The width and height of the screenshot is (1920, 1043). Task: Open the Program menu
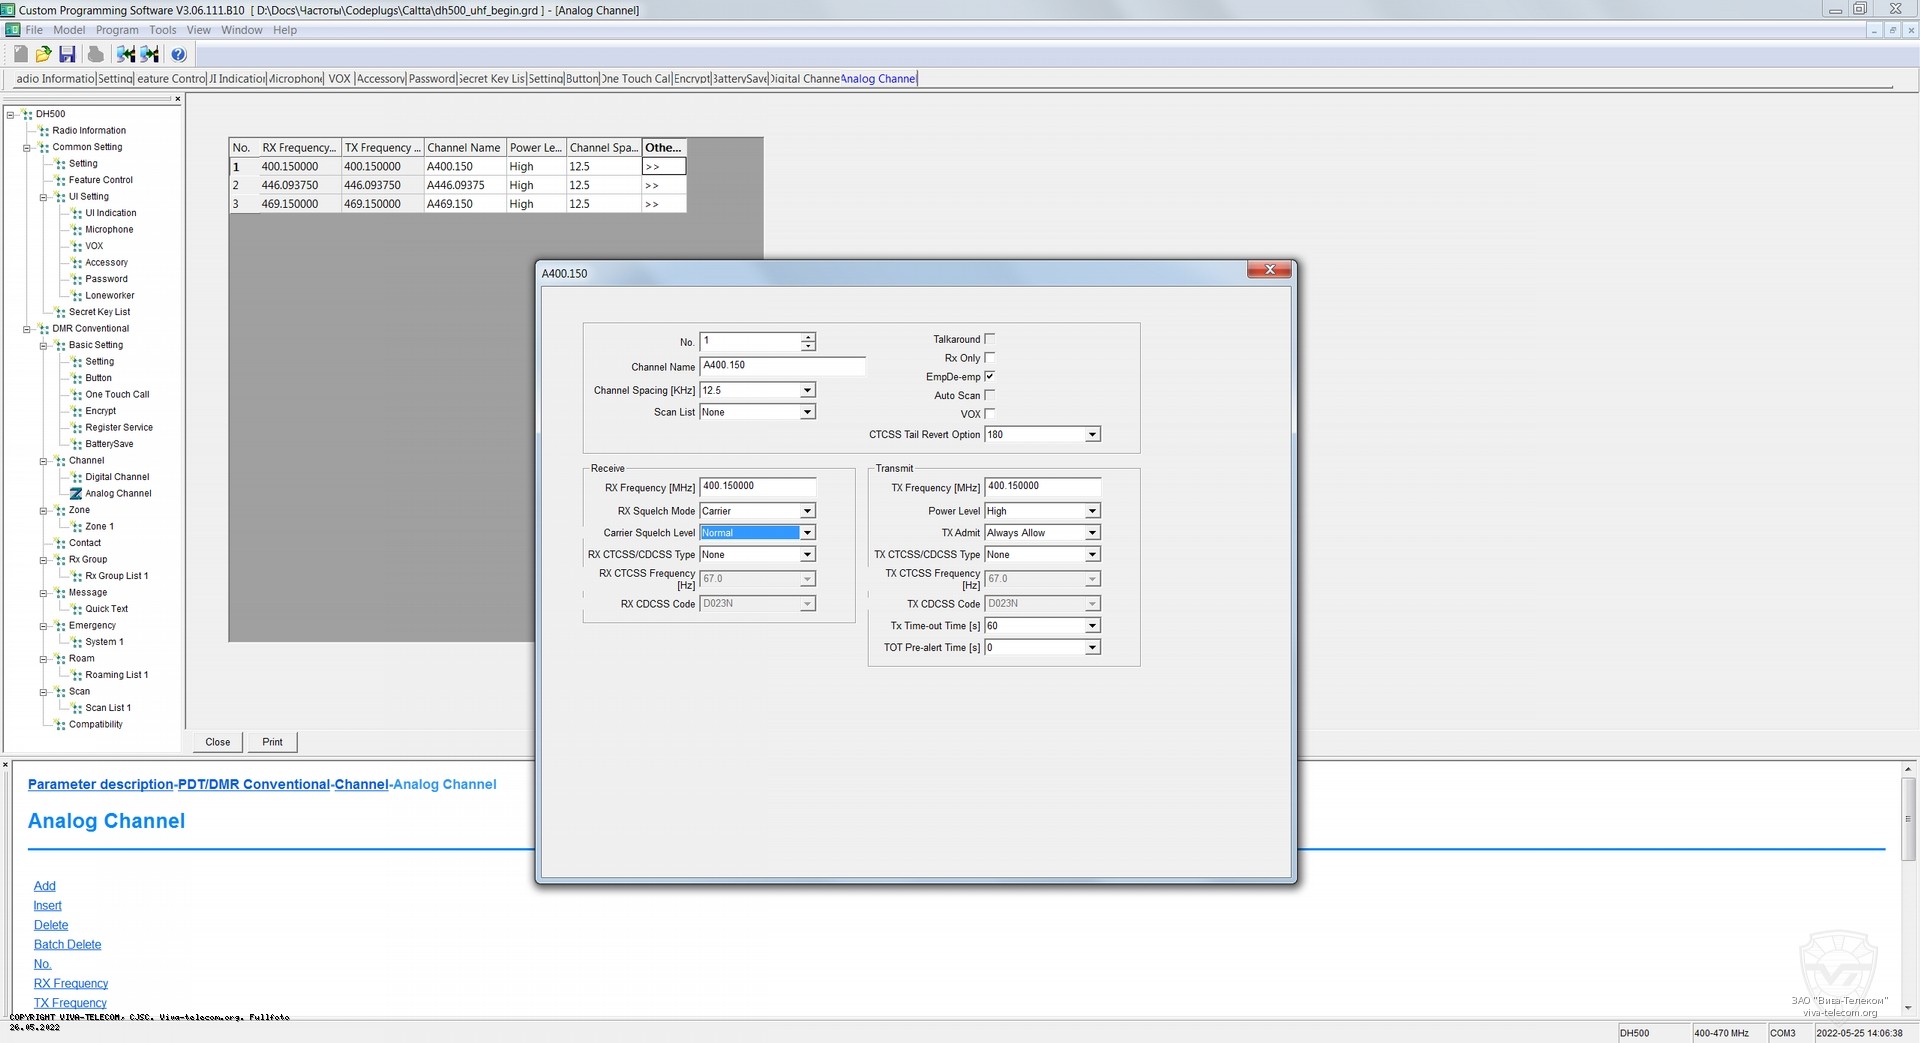117,30
